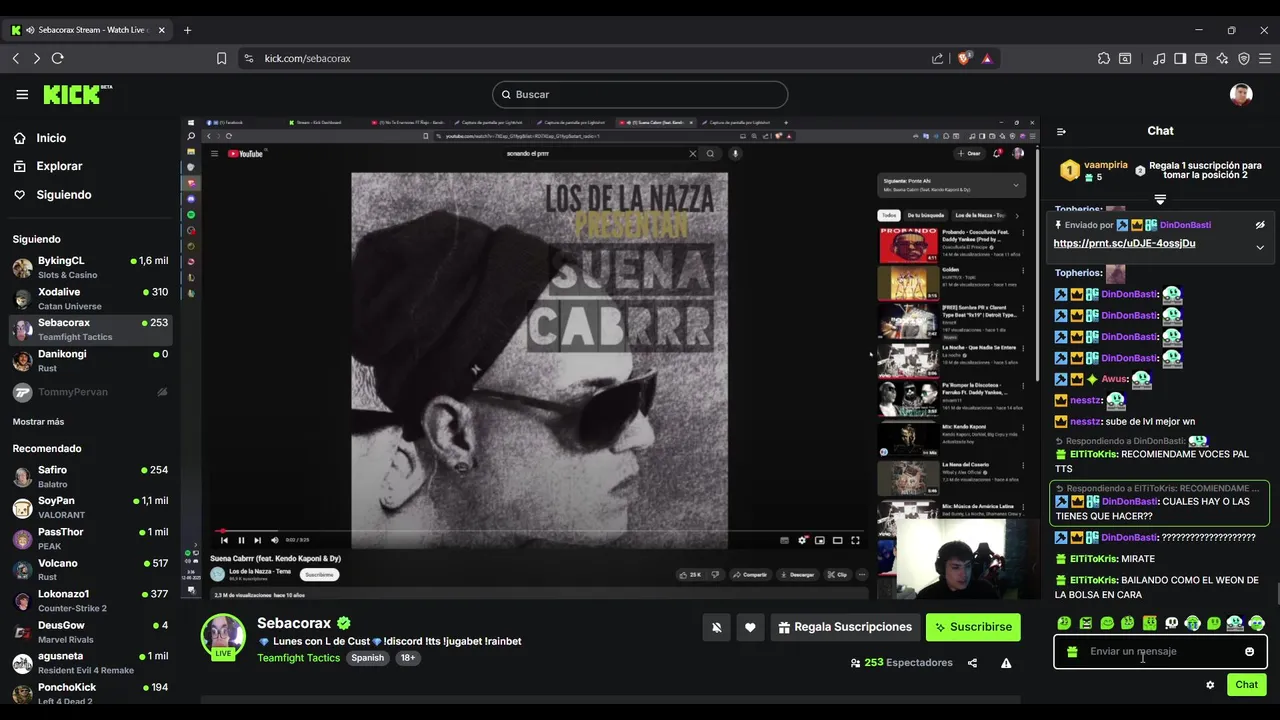Viewport: 1280px width, 720px height.
Task: Follow channel with the heart button
Action: 750,627
